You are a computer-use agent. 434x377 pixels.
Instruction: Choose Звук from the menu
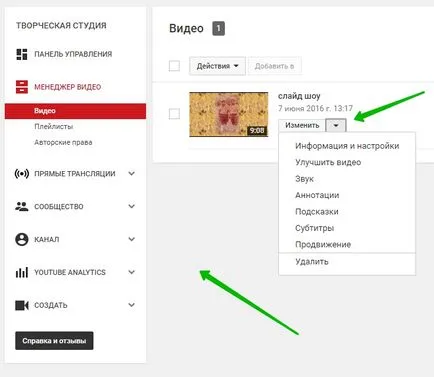pyautogui.click(x=347, y=179)
